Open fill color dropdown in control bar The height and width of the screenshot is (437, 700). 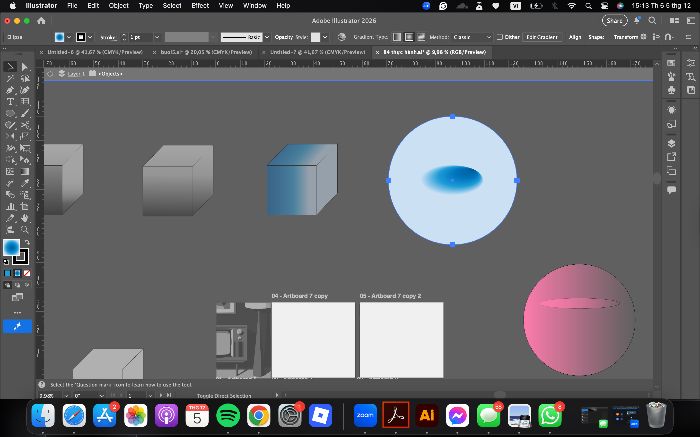pyautogui.click(x=69, y=37)
